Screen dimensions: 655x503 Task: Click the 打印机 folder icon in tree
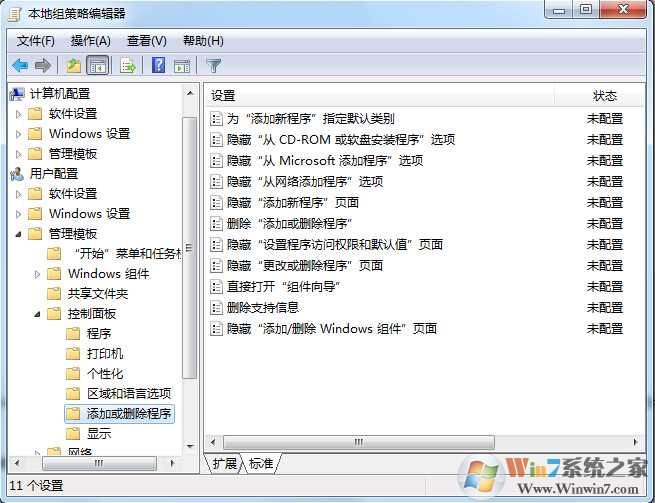point(73,354)
